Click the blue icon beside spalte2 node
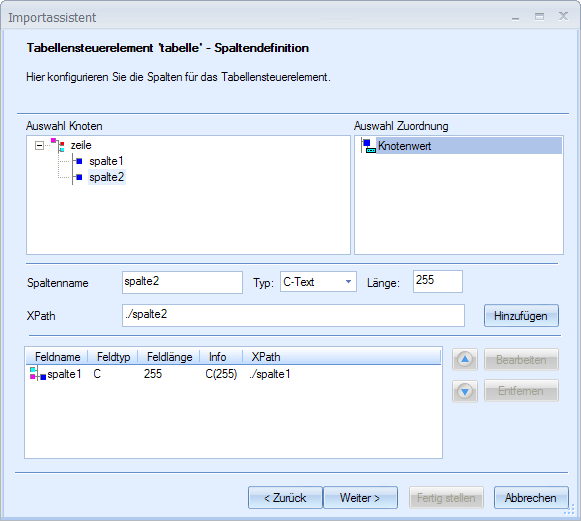 click(79, 177)
